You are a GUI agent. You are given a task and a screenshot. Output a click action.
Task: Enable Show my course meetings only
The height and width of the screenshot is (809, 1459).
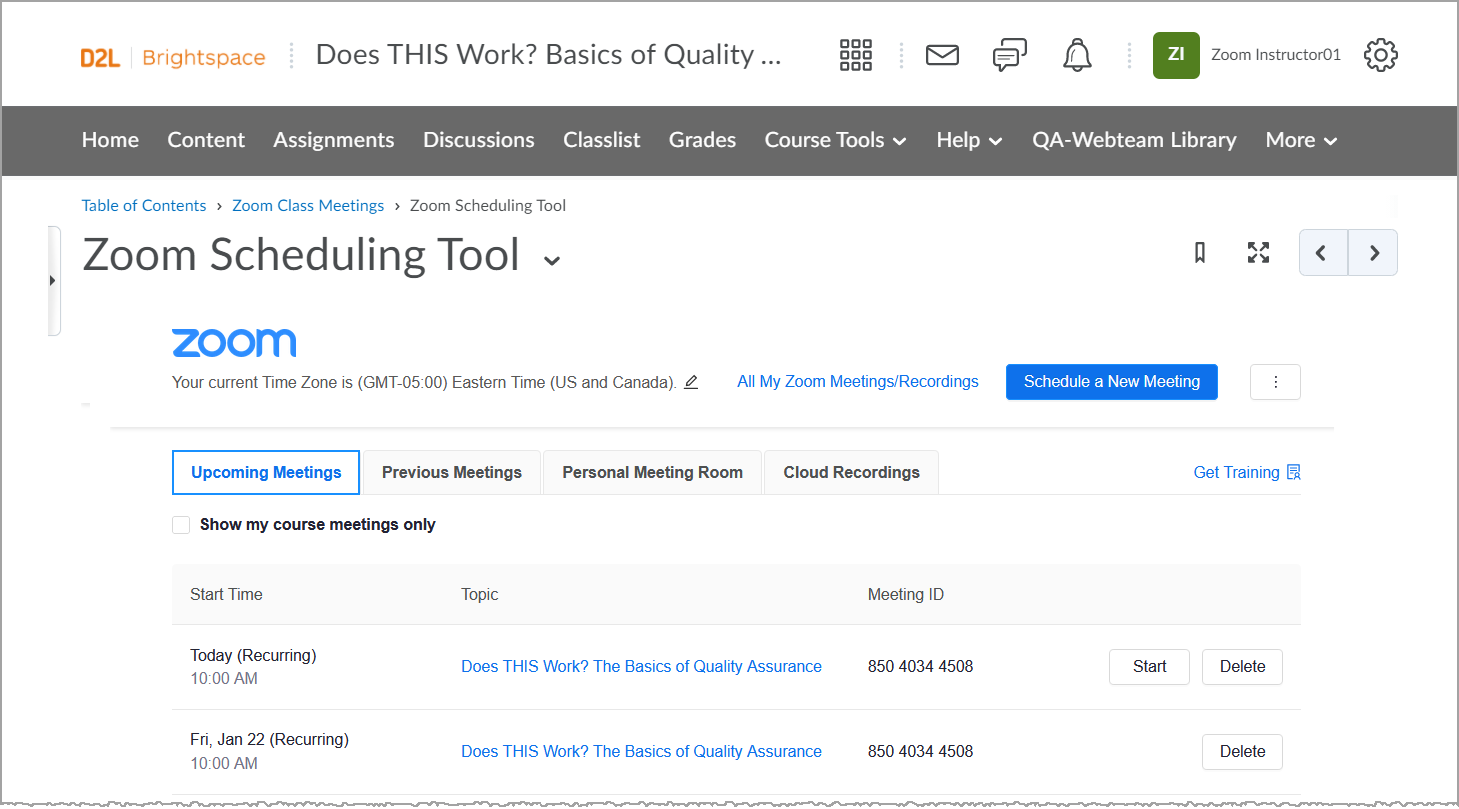[x=181, y=525]
